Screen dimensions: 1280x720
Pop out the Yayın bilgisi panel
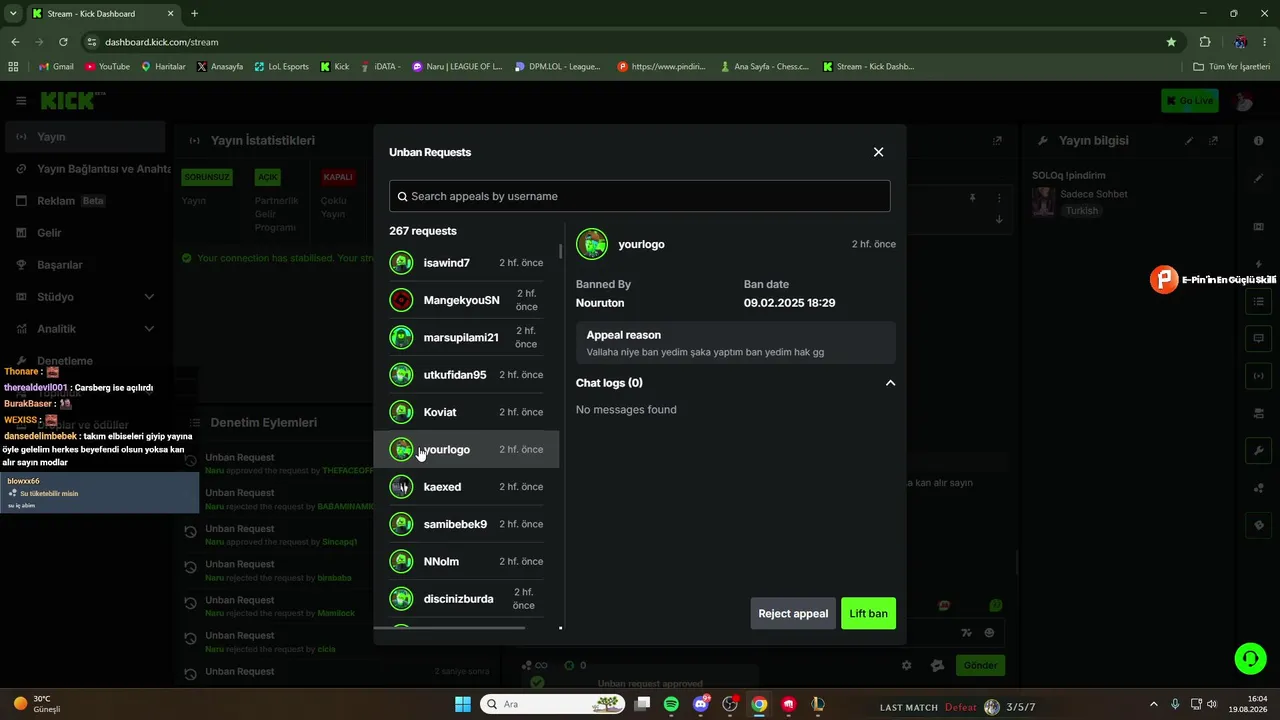(x=1213, y=141)
